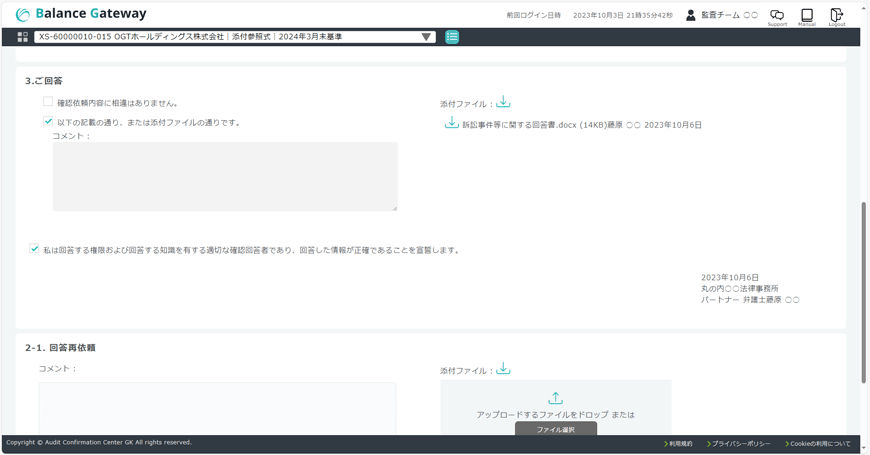This screenshot has width=870, height=455.
Task: Download attachments in section 3 header
Action: (503, 103)
